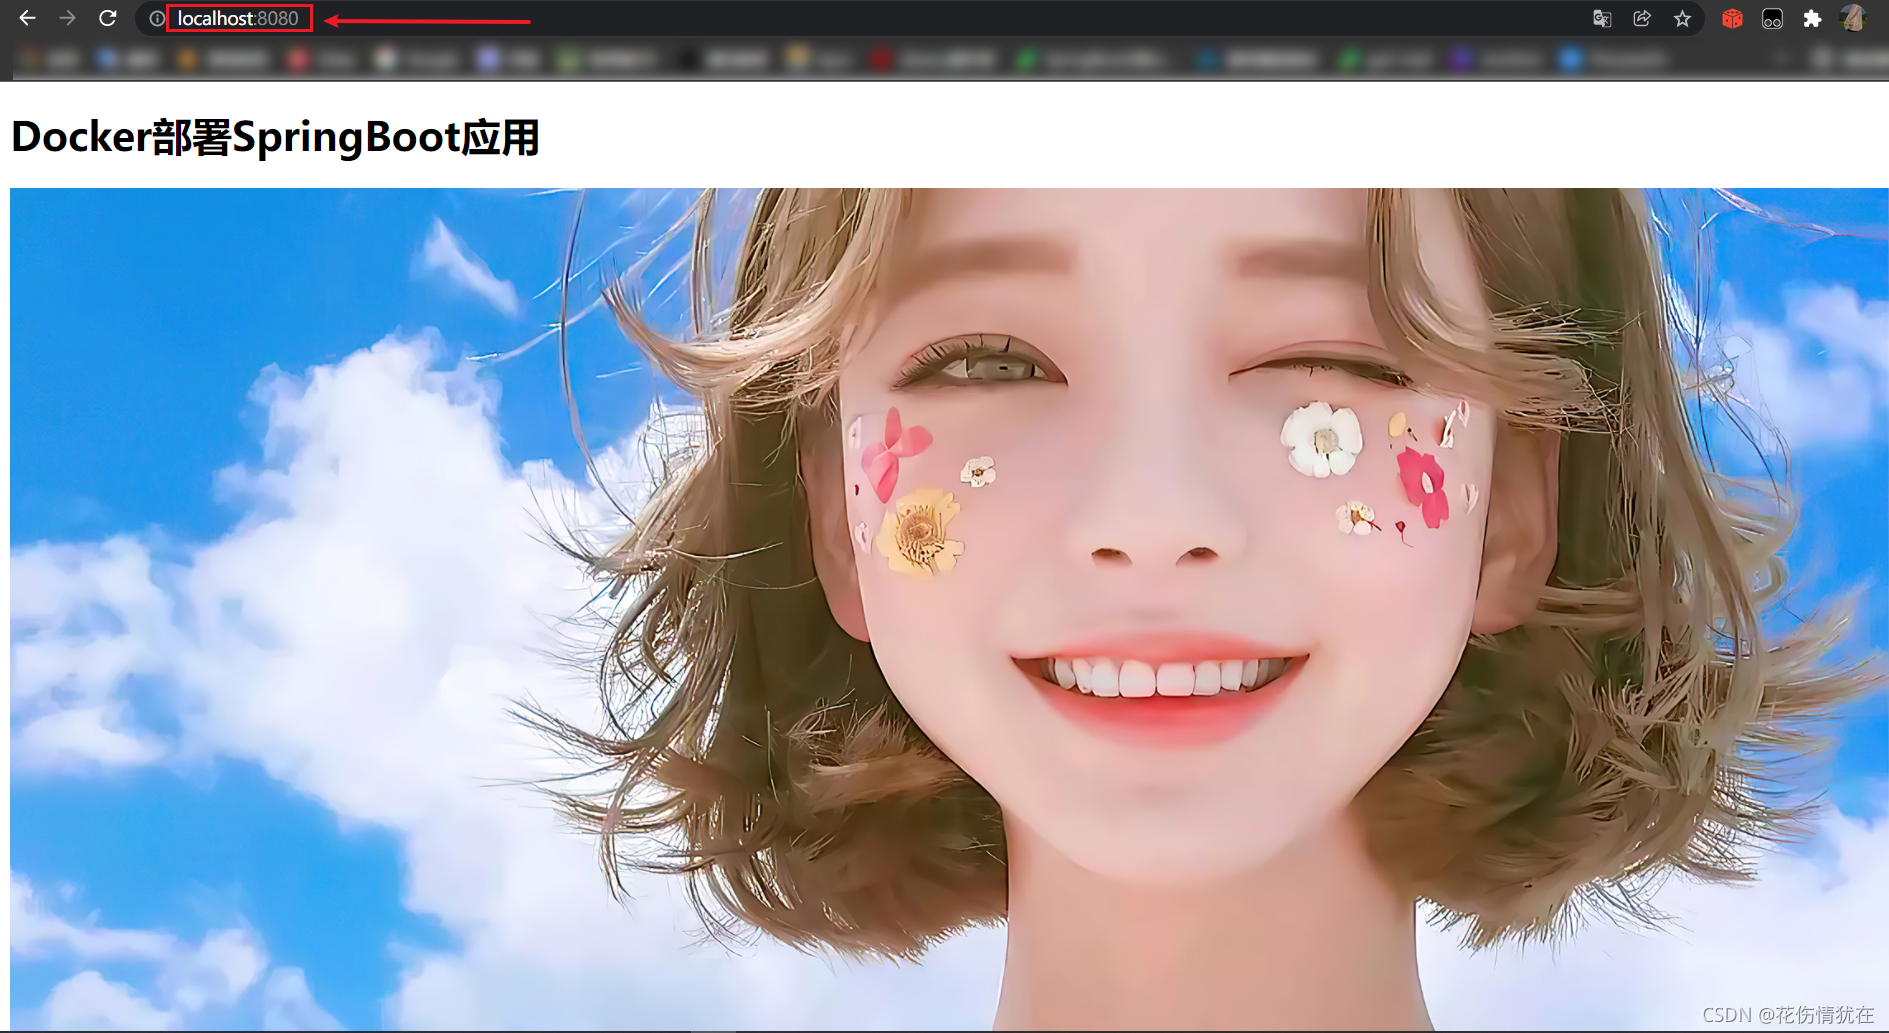This screenshot has width=1889, height=1033.
Task: Click the share icon in the toolbar
Action: [x=1641, y=18]
